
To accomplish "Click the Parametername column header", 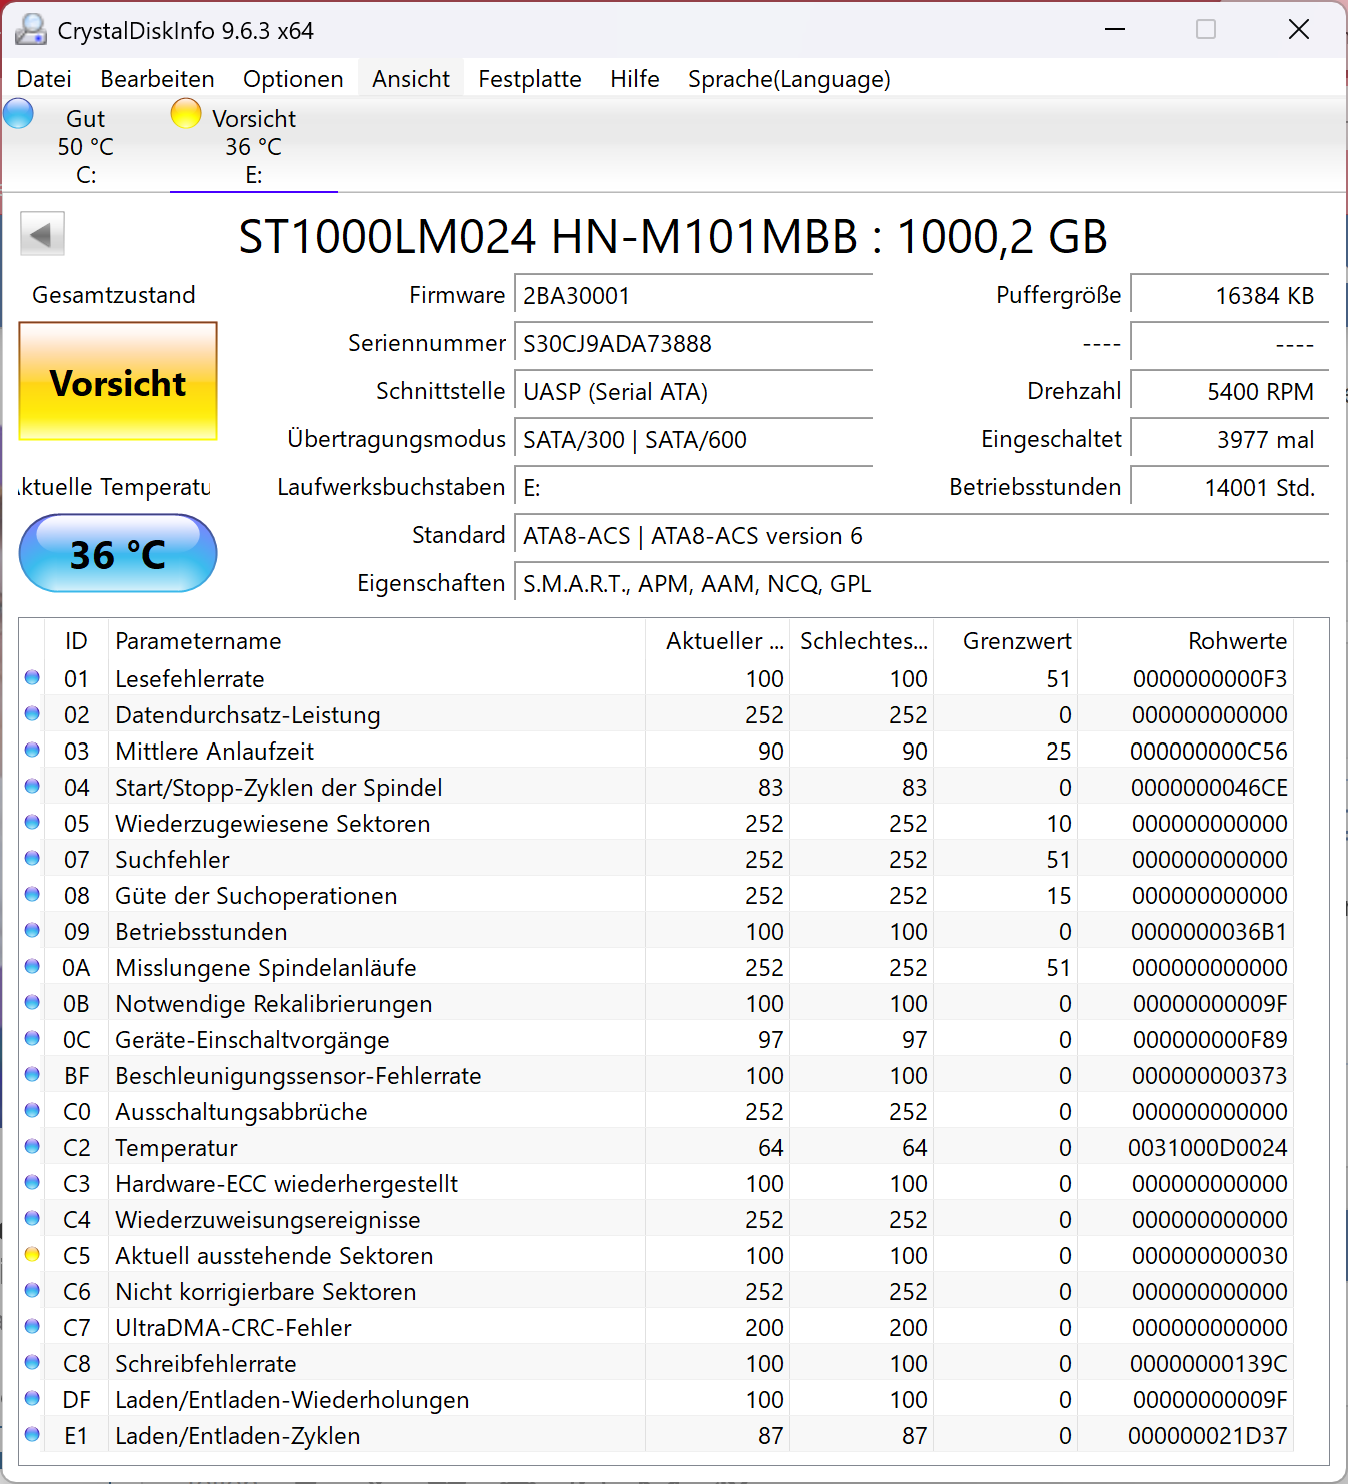I will (376, 640).
